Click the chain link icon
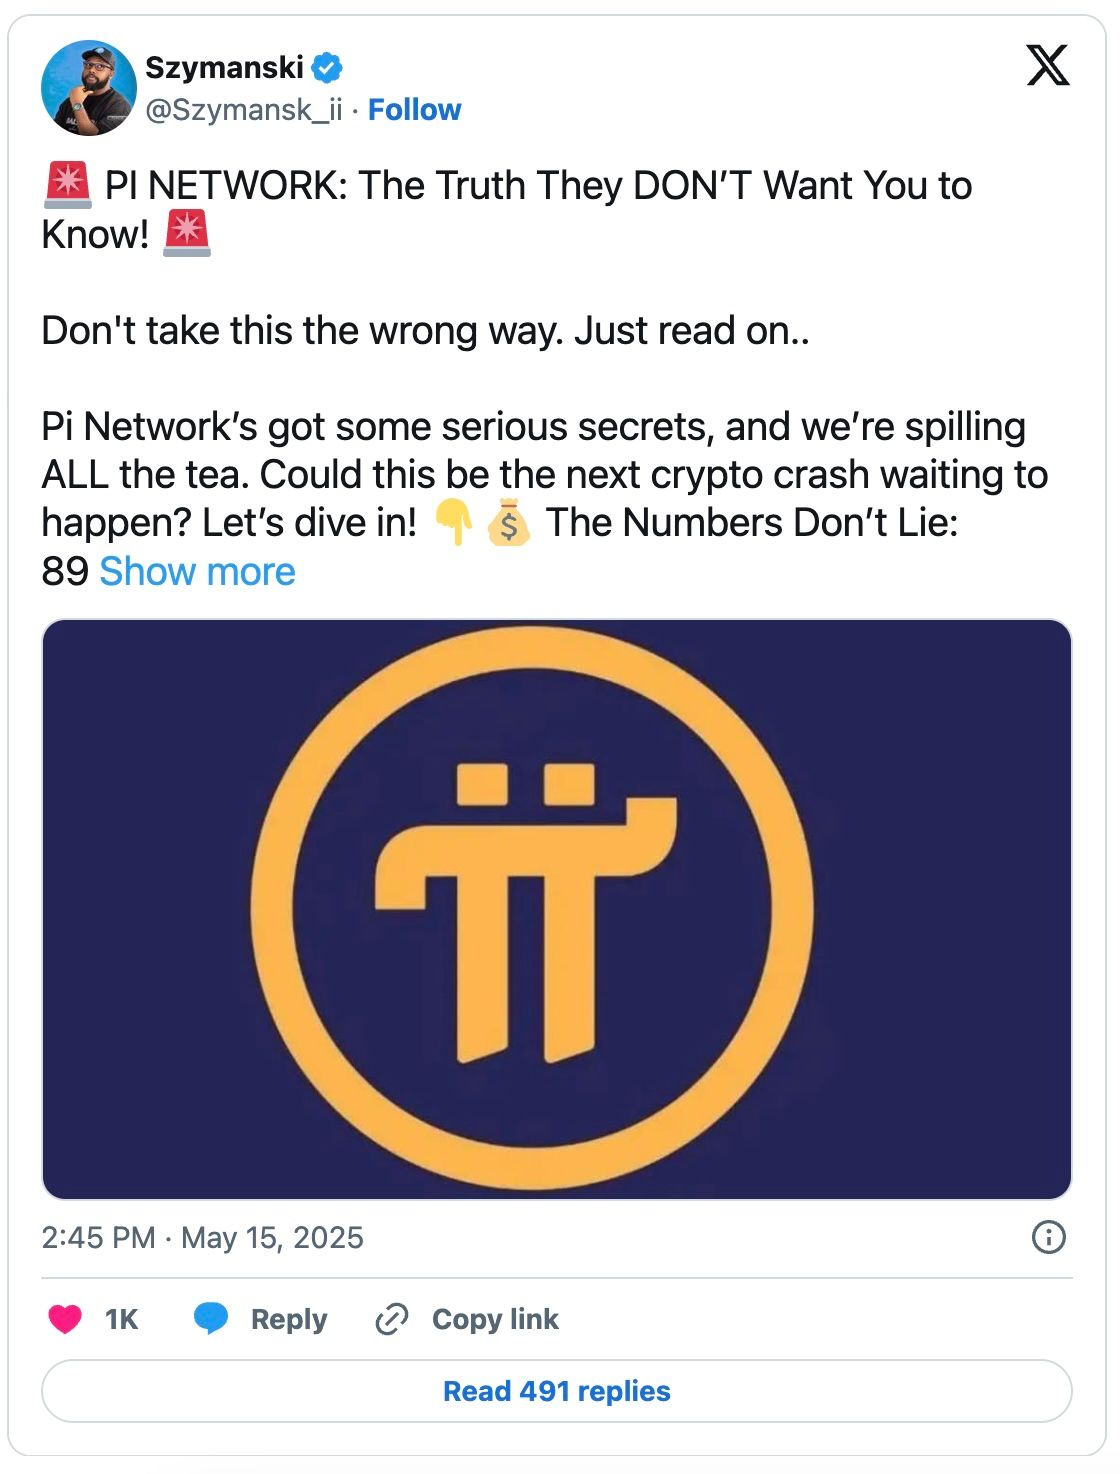1120x1474 pixels. click(391, 1320)
